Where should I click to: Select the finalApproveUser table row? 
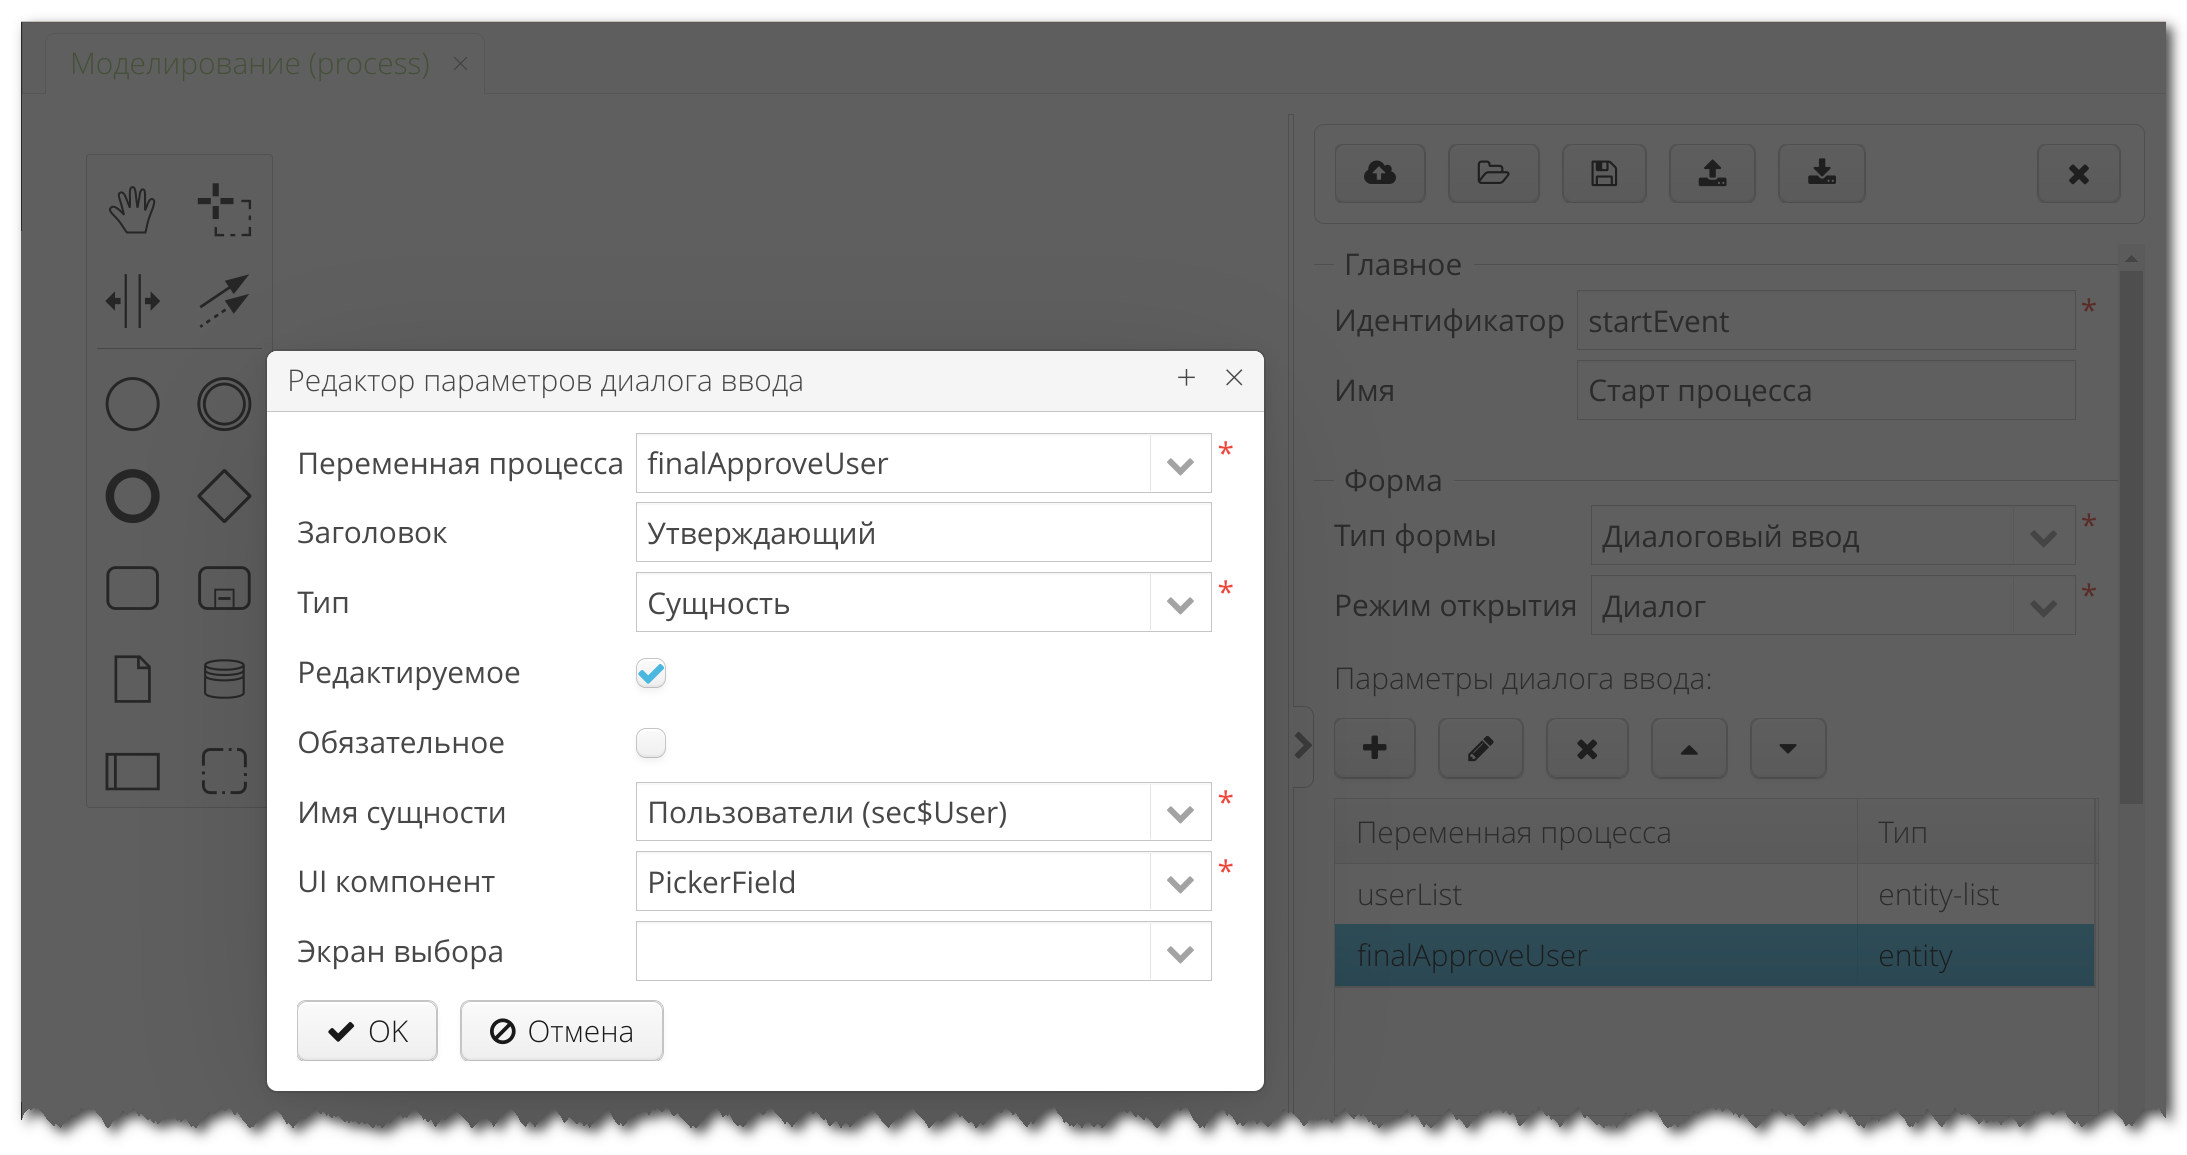[x=1600, y=956]
